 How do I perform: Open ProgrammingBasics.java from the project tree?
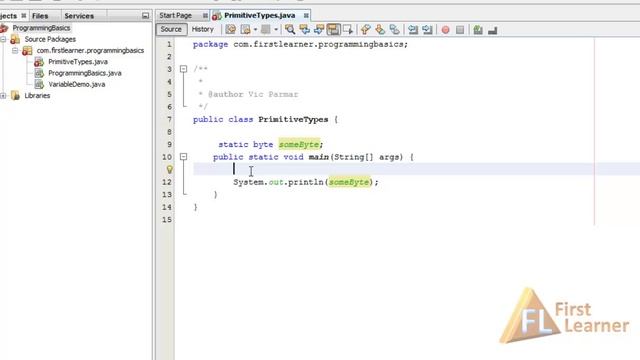[85, 73]
